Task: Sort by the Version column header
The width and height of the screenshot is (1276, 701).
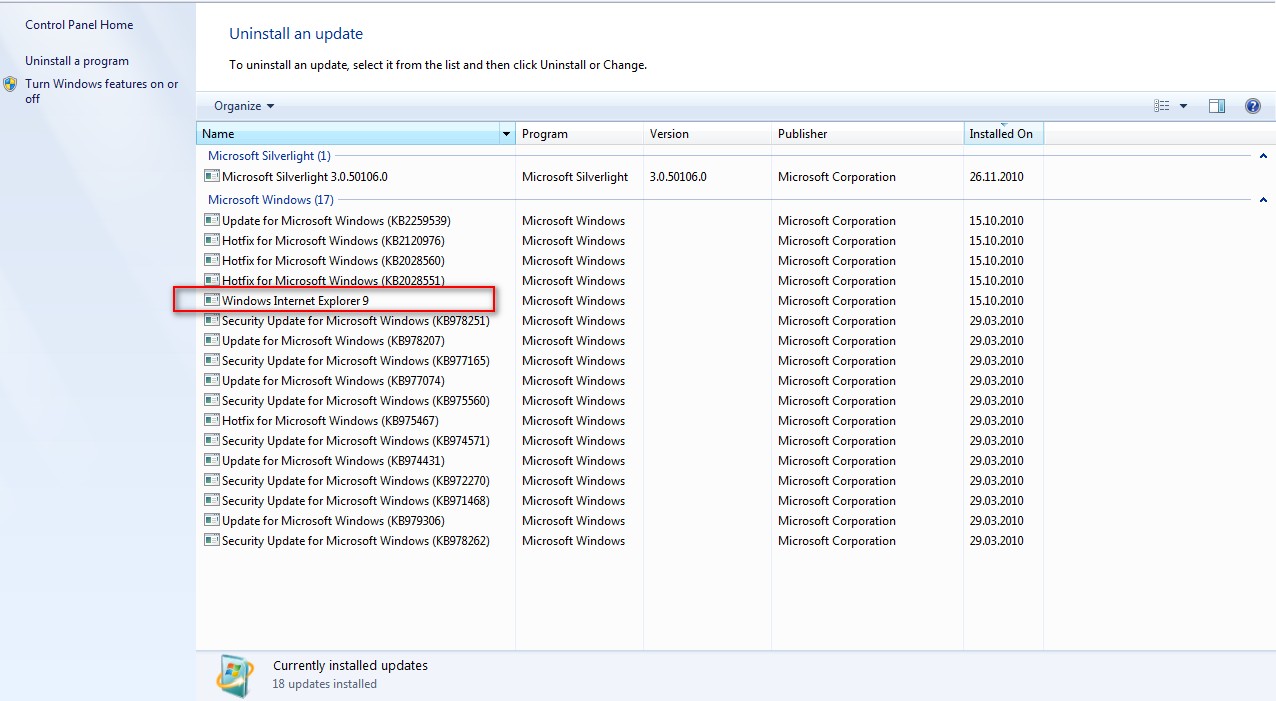Action: click(707, 134)
